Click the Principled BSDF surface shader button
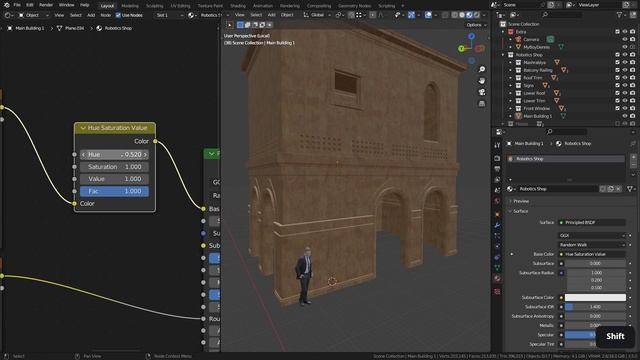Screen dimensions: 640x360 point(591,222)
